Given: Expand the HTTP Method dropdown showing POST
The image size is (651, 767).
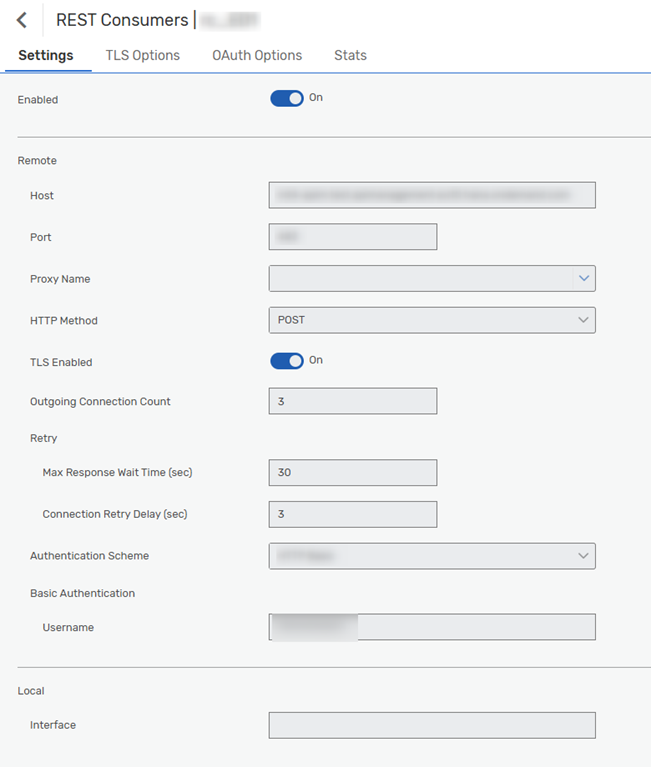Looking at the screenshot, I should (x=432, y=320).
